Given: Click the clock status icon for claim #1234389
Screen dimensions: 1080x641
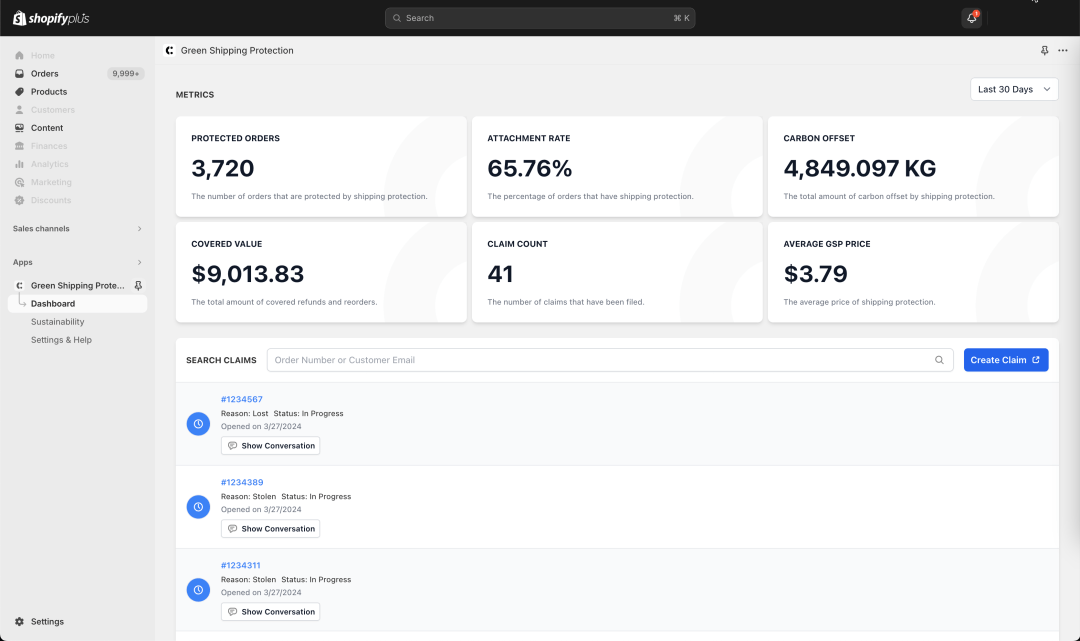Looking at the screenshot, I should [x=198, y=507].
